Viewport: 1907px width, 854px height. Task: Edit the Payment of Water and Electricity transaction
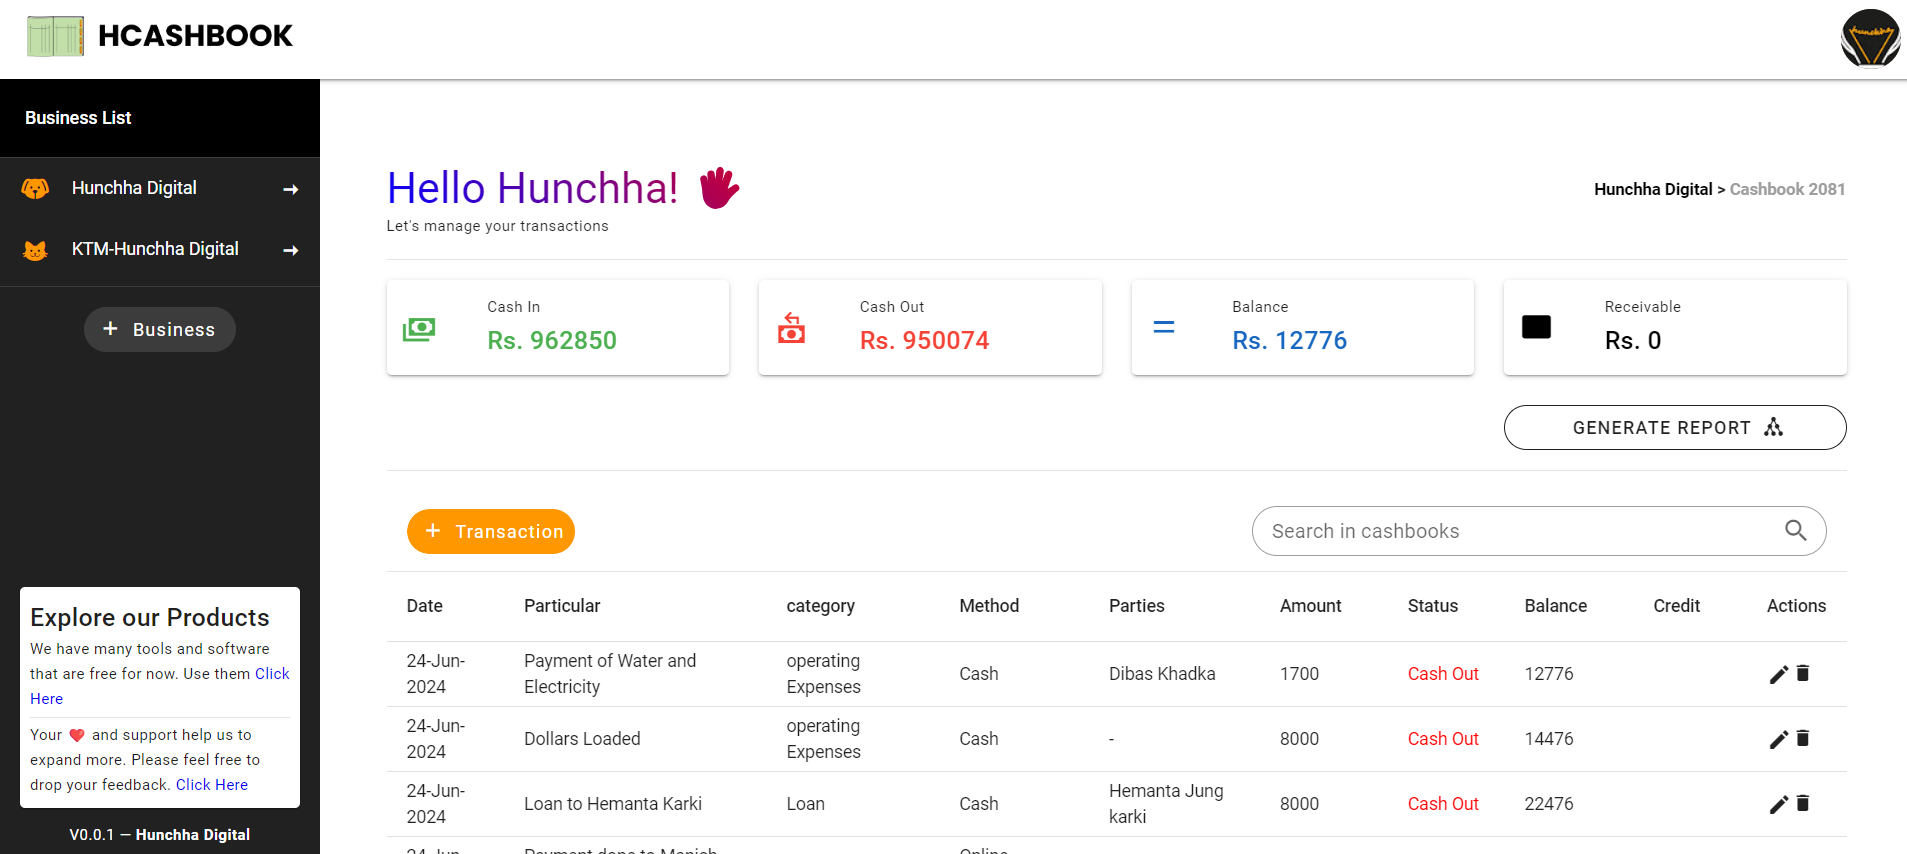pos(1778,675)
